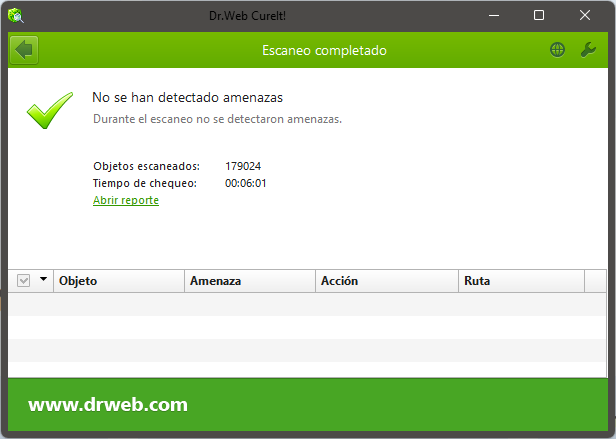The image size is (616, 439).
Task: Click the 'Tiempo de chequeo:' label
Action: click(145, 183)
